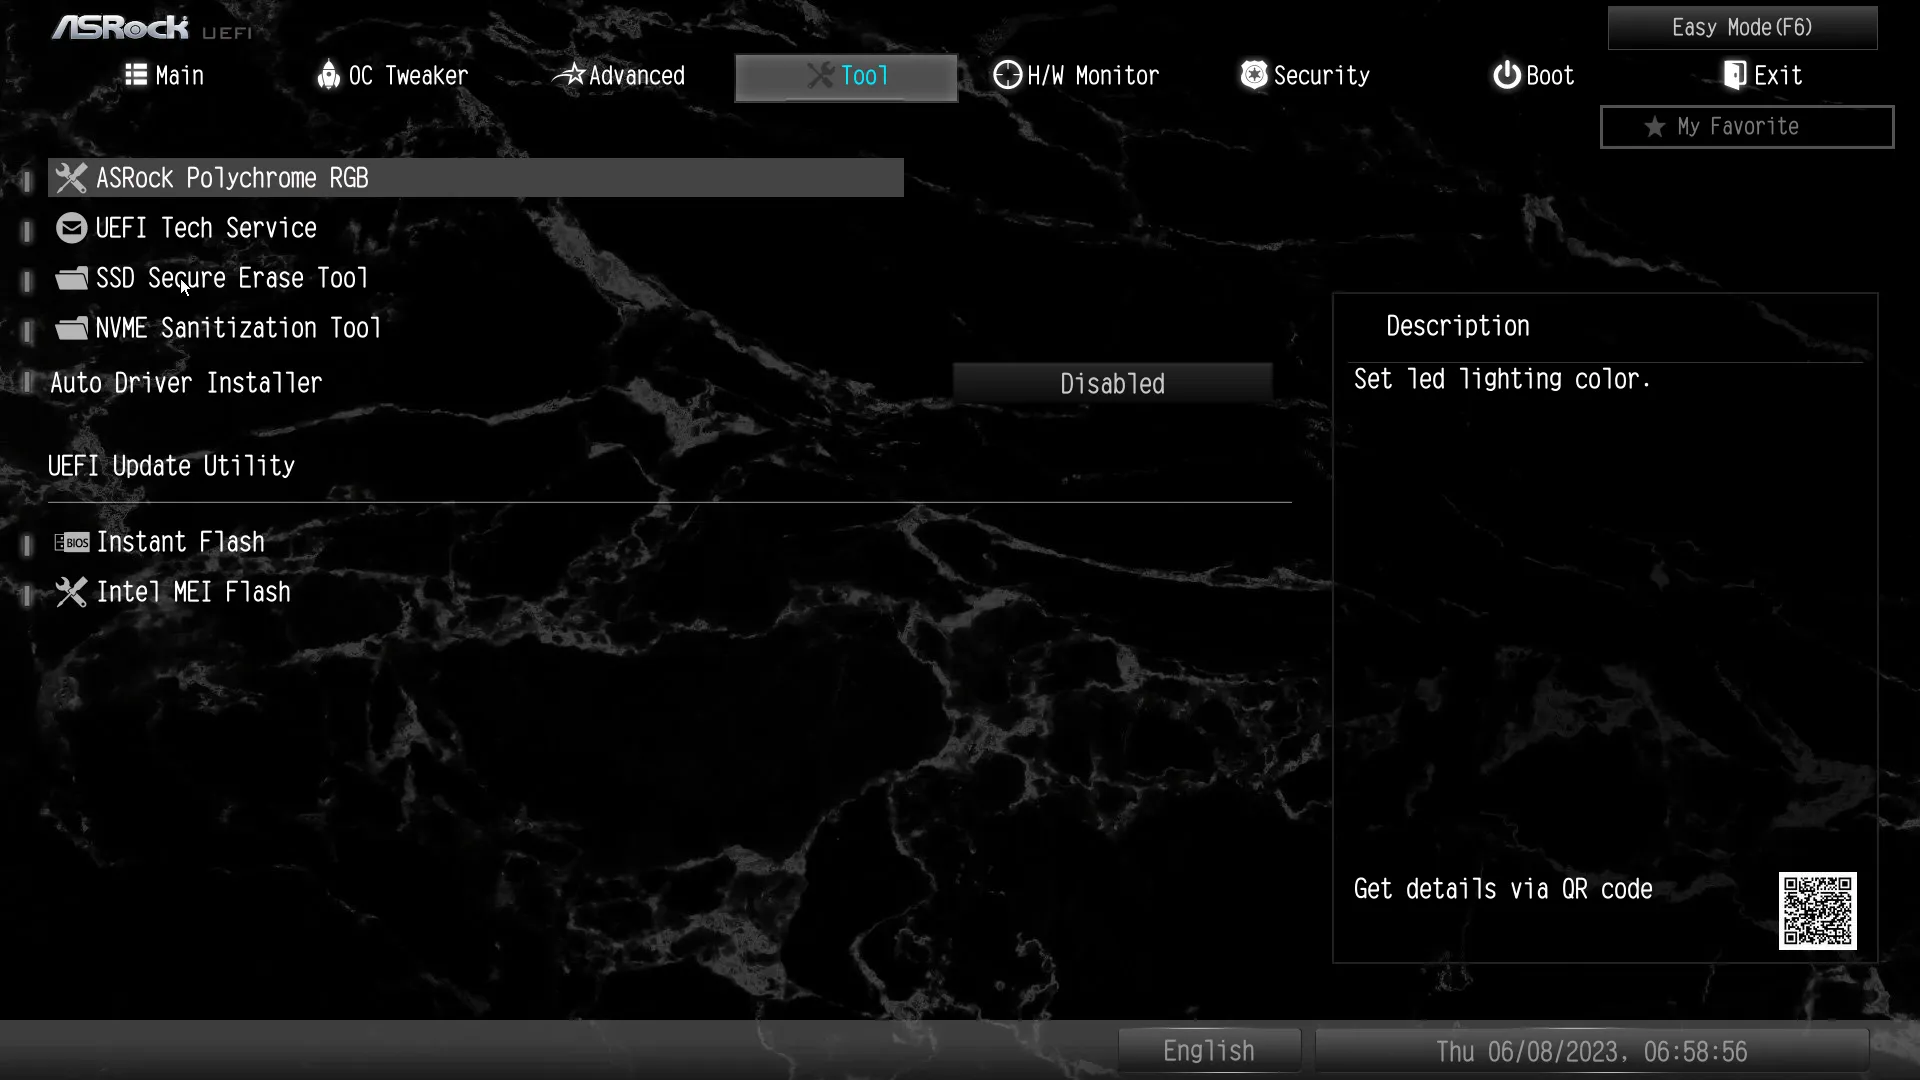This screenshot has height=1080, width=1920.
Task: Open My Favorite page
Action: pyautogui.click(x=1746, y=127)
